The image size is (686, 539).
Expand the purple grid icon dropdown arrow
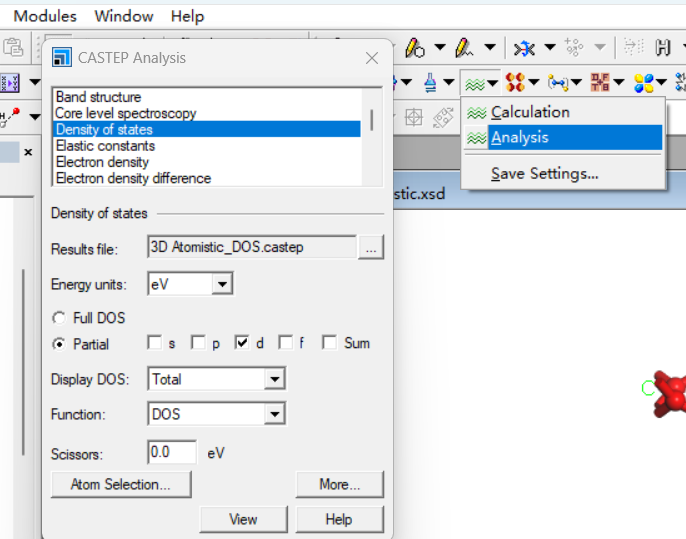[x=35, y=82]
